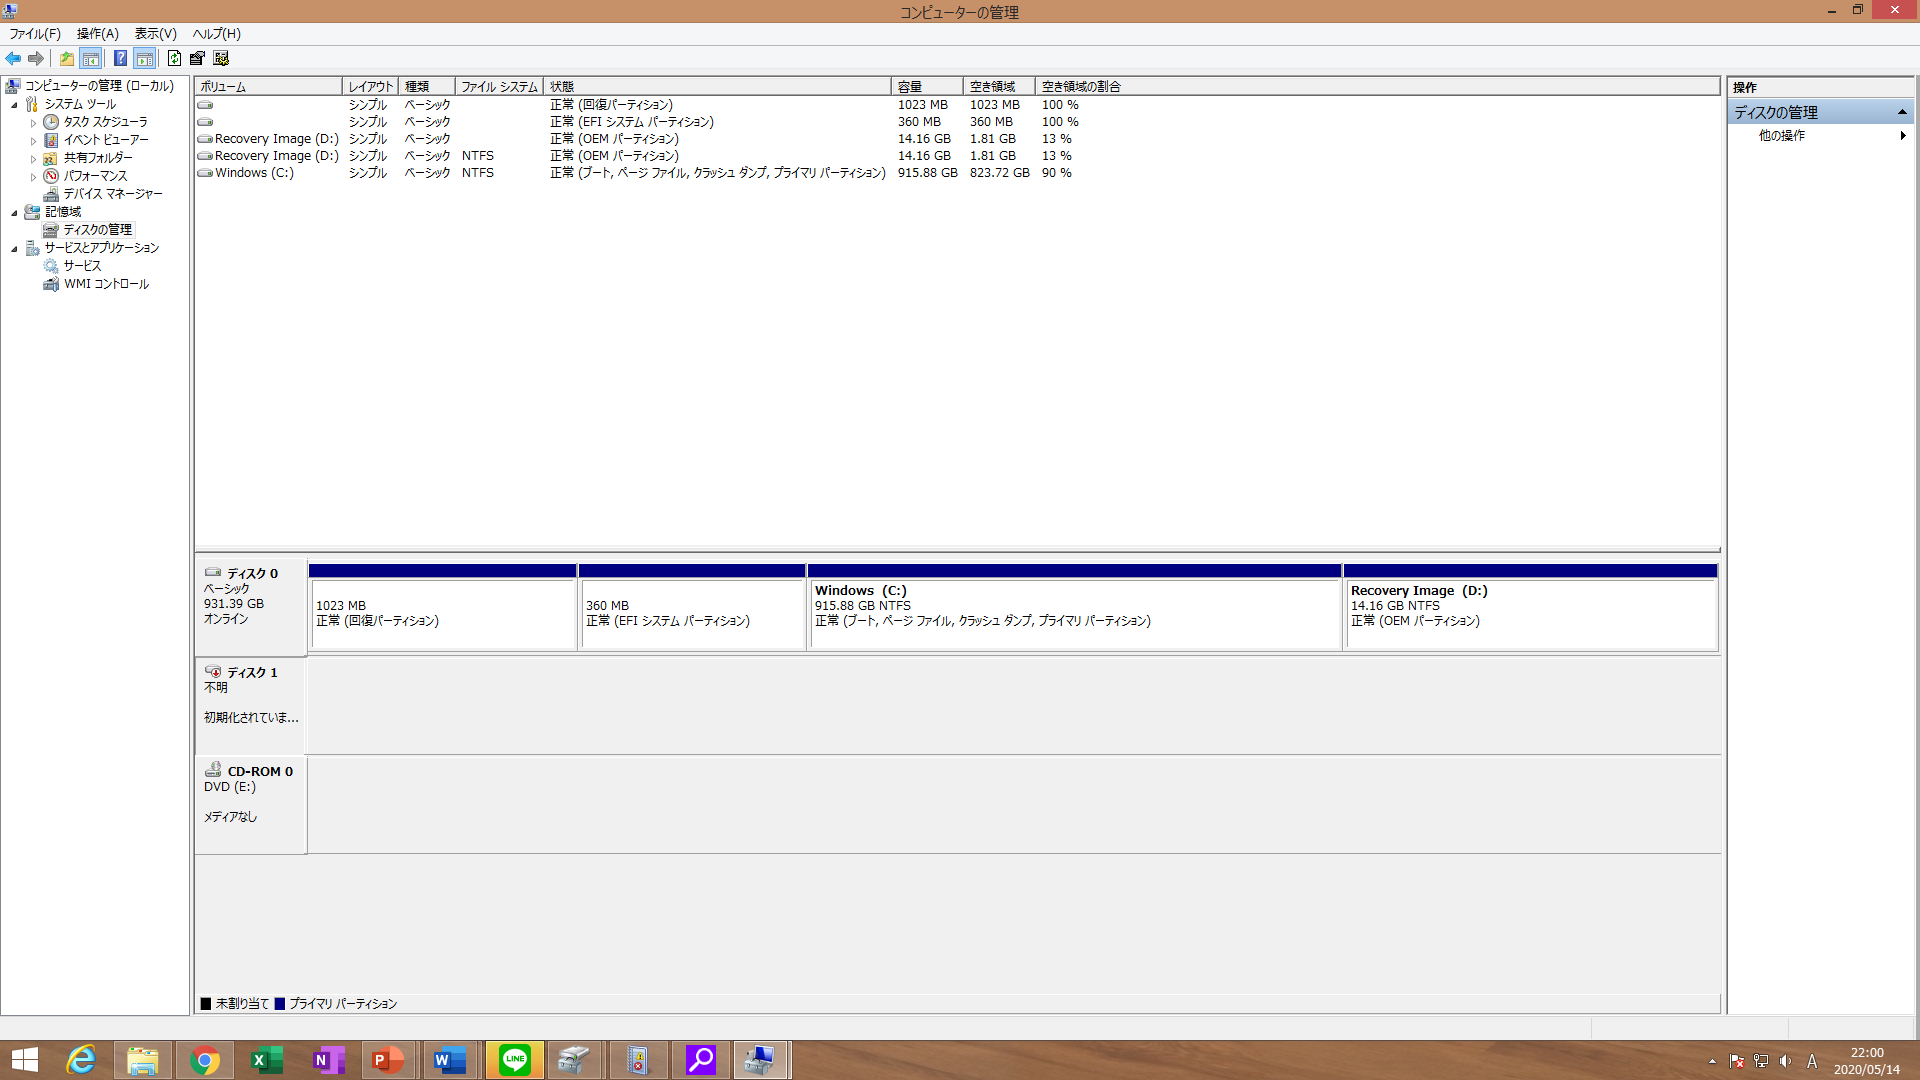The height and width of the screenshot is (1080, 1920).
Task: Open the Help question mark icon
Action: pos(120,58)
